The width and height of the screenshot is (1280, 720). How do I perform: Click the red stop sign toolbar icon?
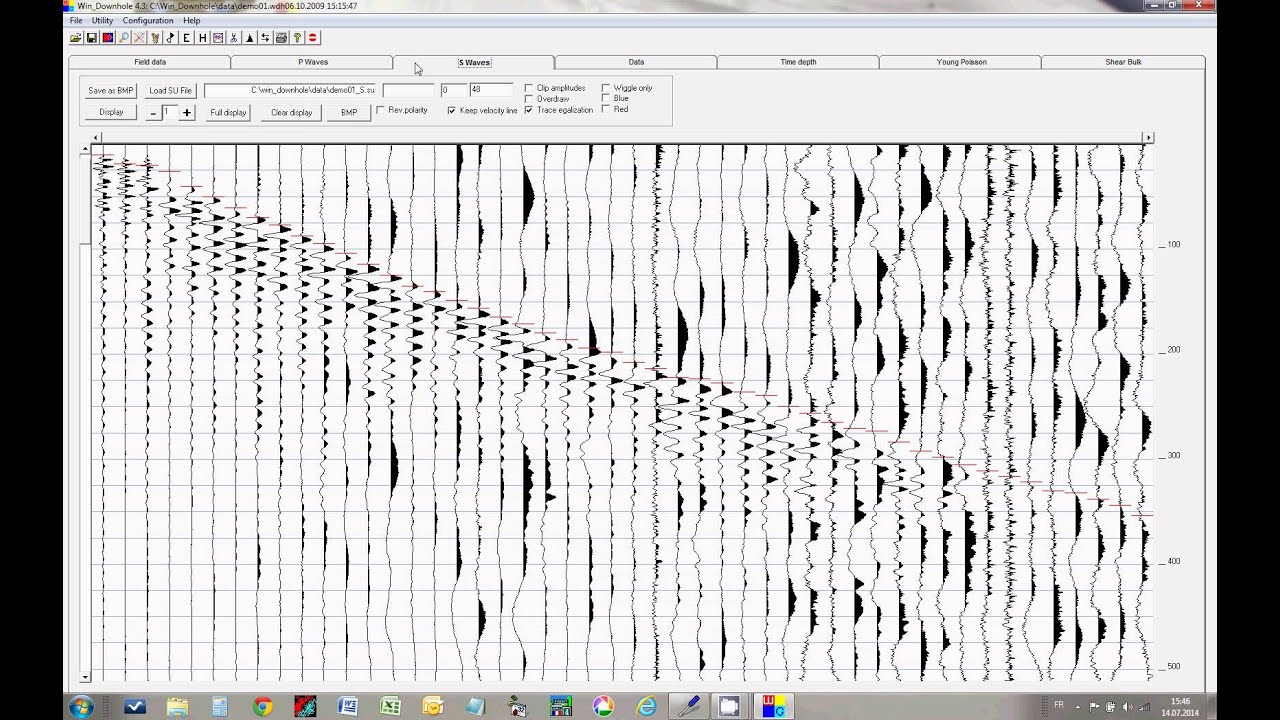click(313, 38)
